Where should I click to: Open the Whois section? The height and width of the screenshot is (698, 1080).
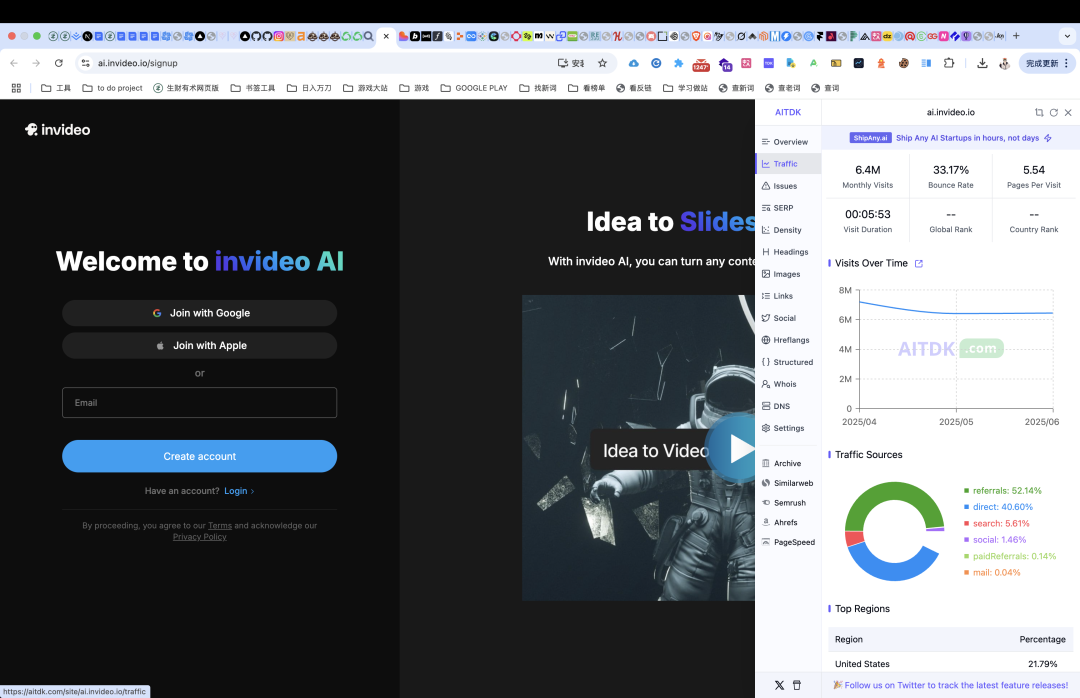click(788, 384)
